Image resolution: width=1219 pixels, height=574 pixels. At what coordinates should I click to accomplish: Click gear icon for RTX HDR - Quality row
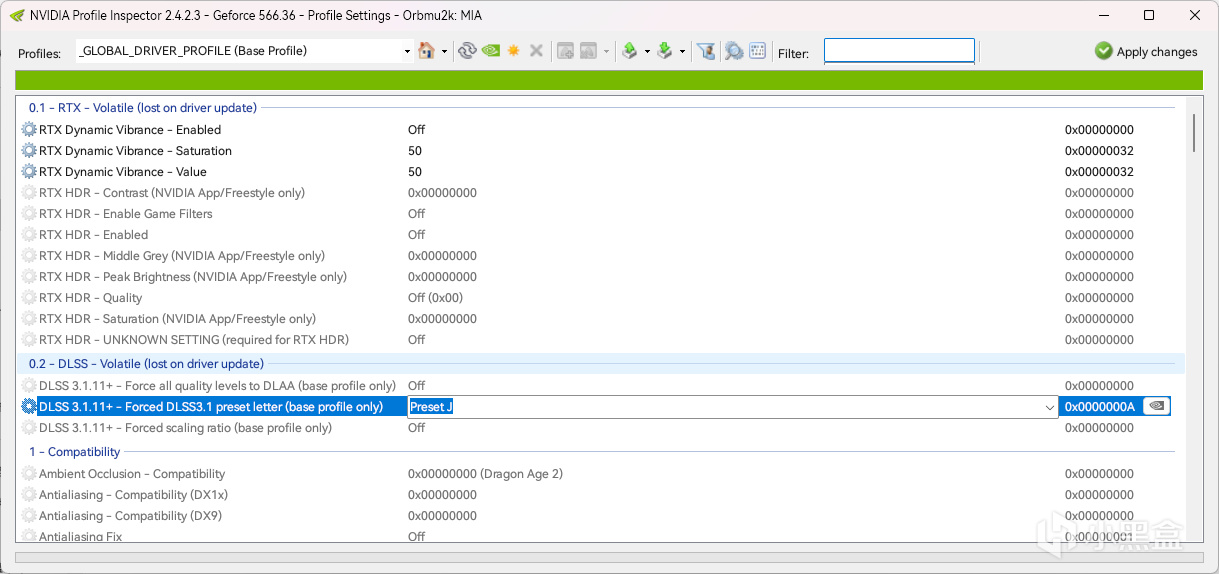29,298
